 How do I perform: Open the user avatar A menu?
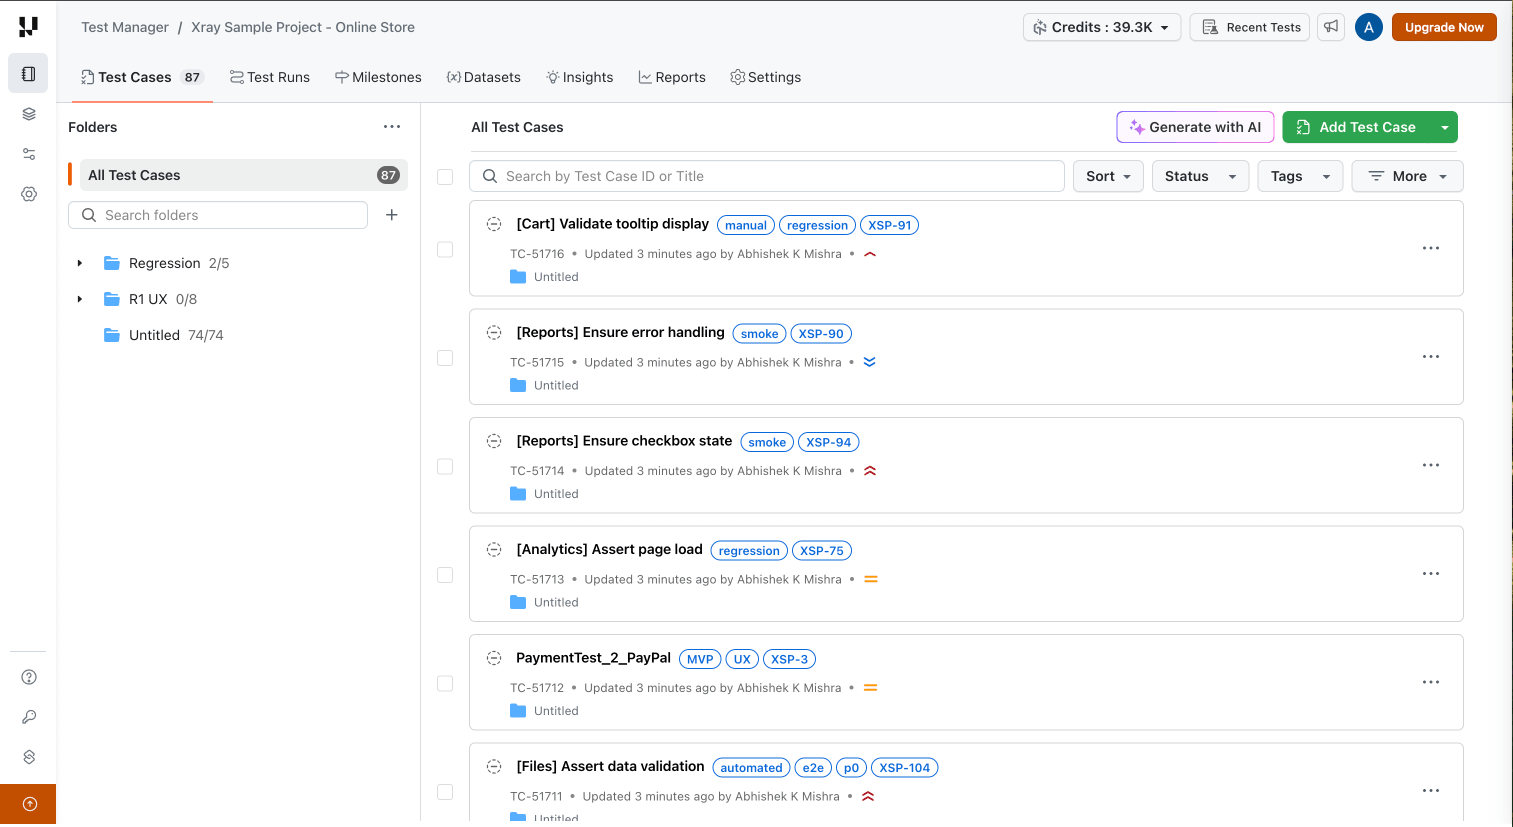coord(1368,27)
